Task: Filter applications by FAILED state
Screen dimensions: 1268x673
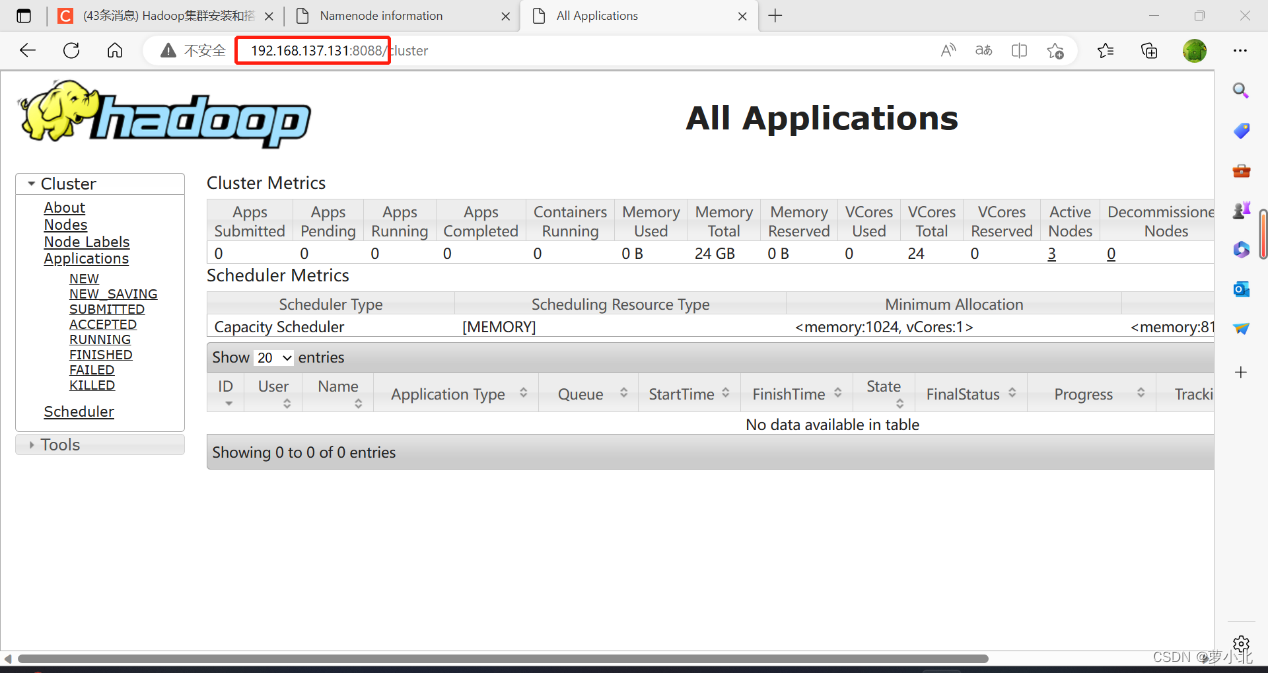Action: point(92,369)
